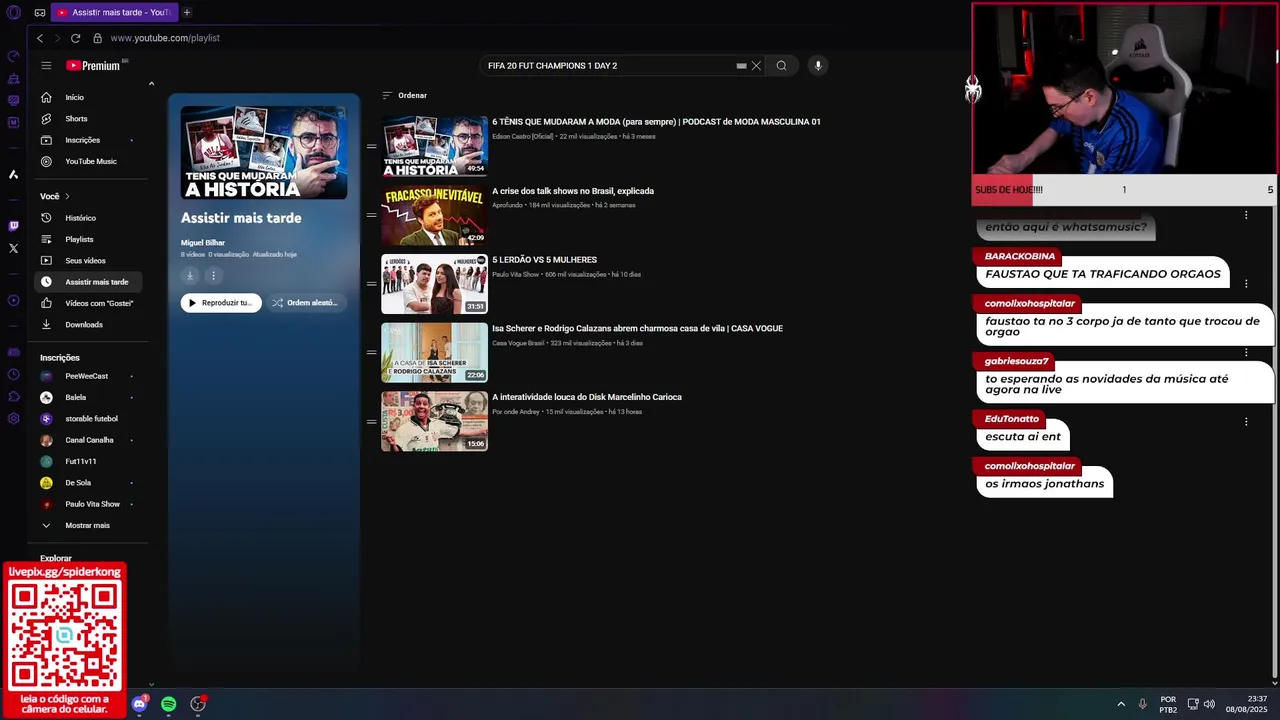Open the Opera GX main menu icon

[13, 12]
